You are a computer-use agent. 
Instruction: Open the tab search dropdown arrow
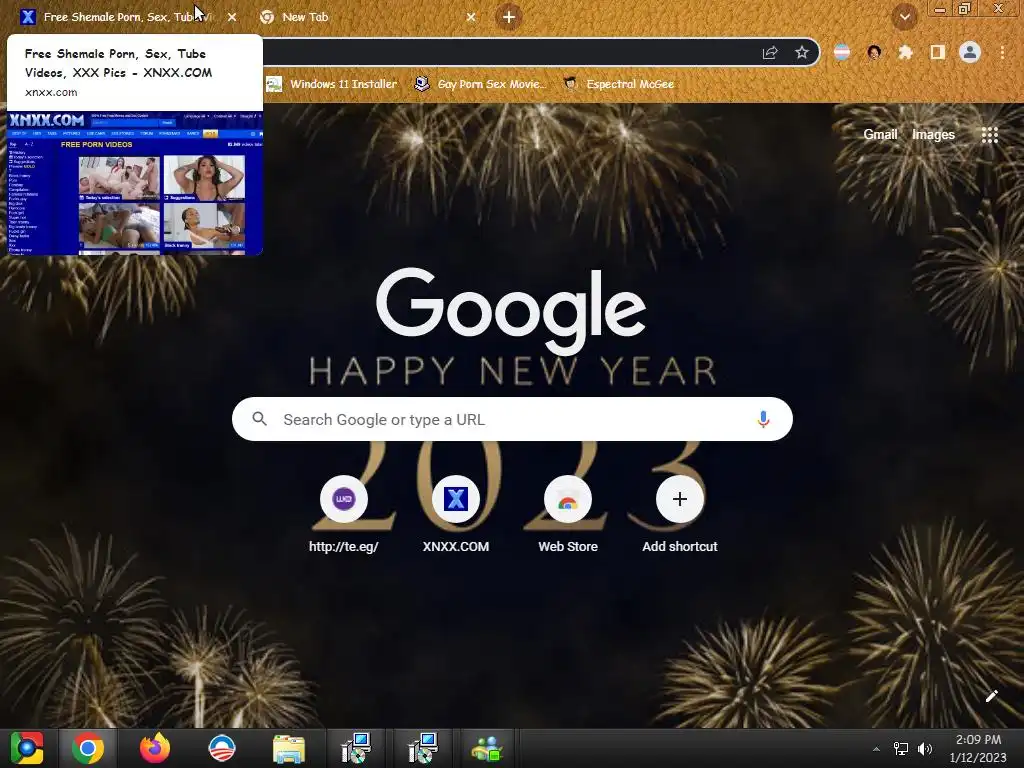(904, 17)
